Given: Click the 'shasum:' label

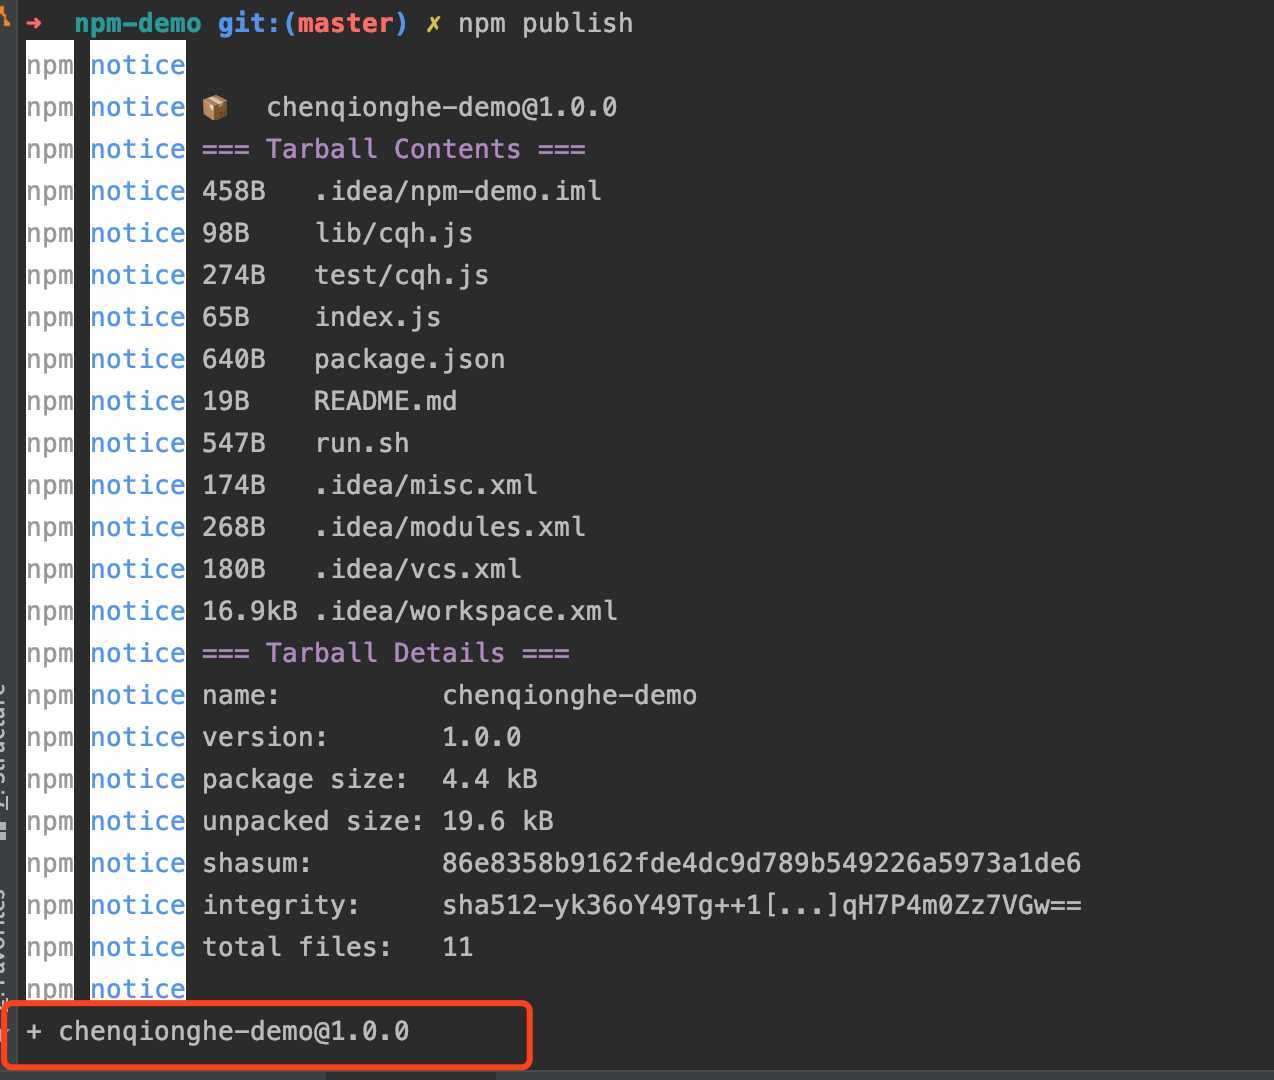Looking at the screenshot, I should pyautogui.click(x=257, y=863).
